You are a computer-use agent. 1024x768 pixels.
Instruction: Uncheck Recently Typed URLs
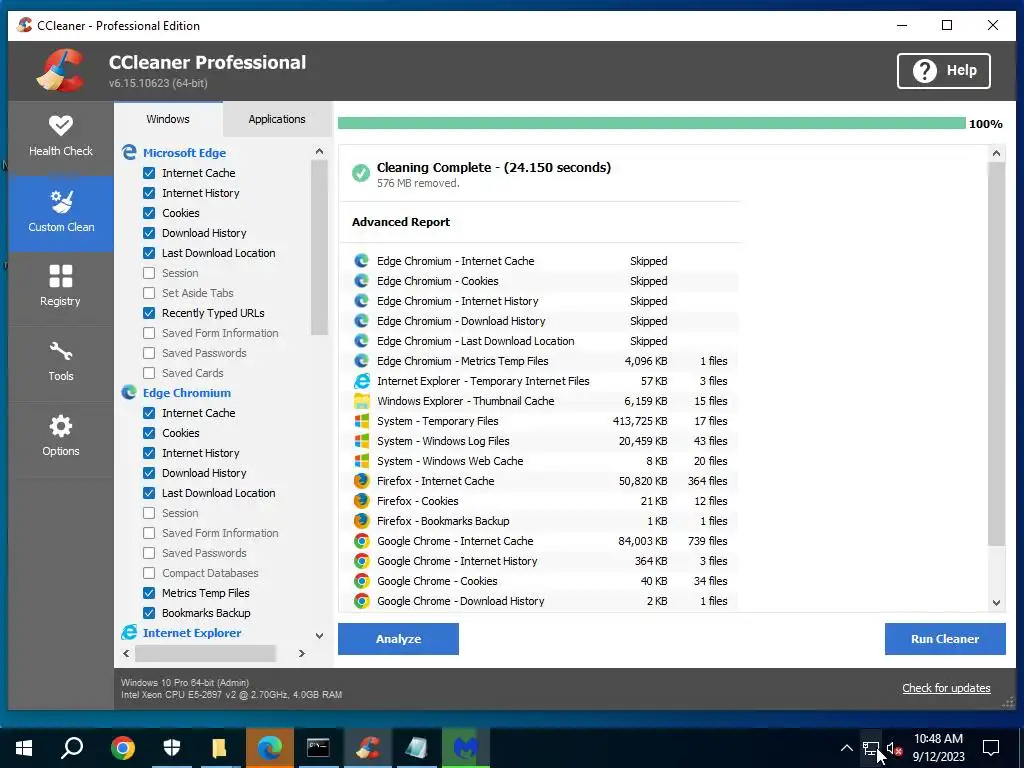click(x=149, y=313)
